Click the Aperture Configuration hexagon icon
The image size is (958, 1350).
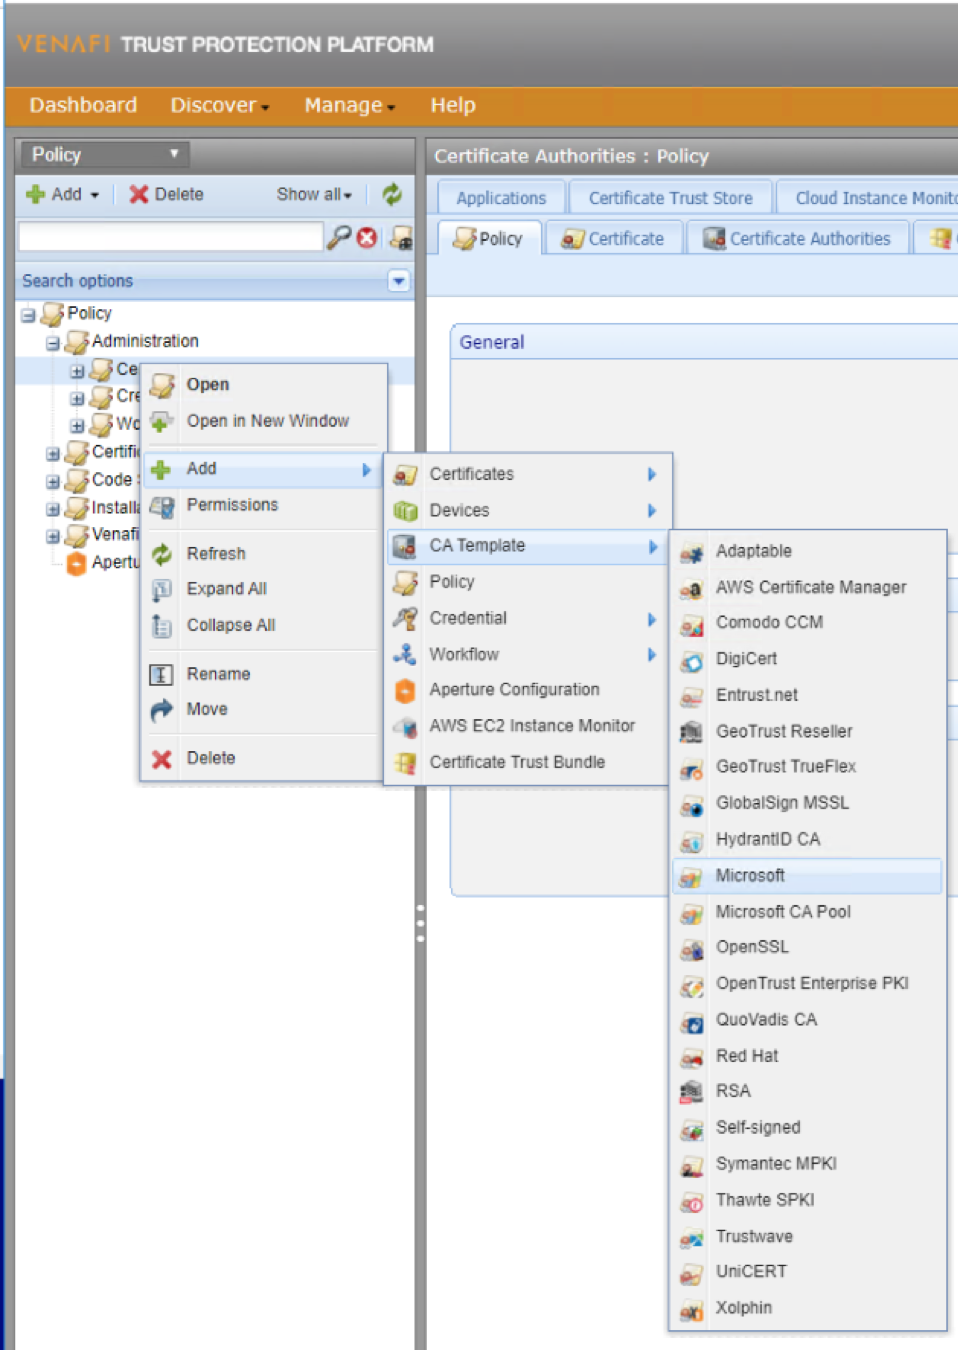pos(405,690)
